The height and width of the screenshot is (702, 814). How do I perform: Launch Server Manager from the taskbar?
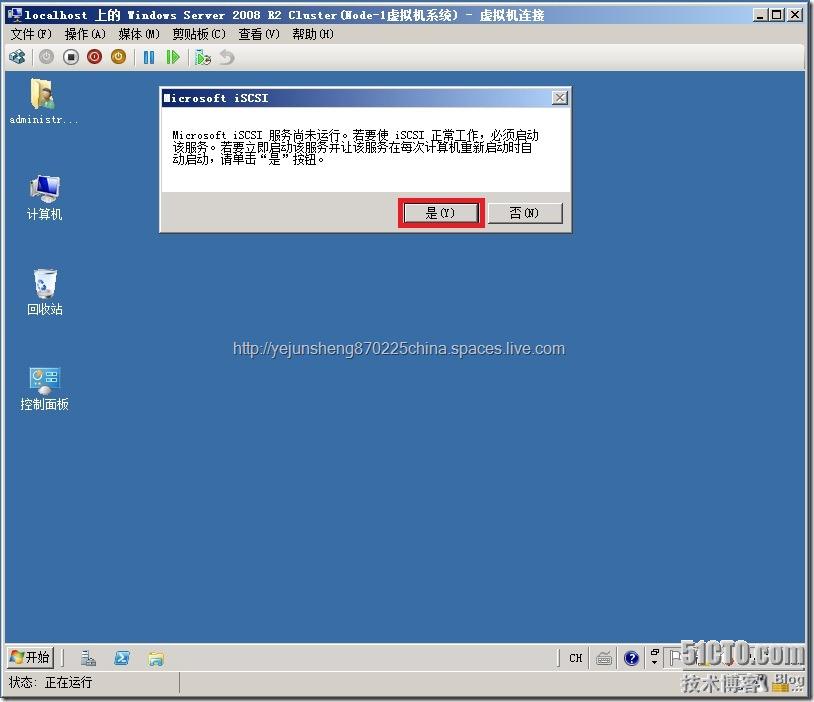88,658
